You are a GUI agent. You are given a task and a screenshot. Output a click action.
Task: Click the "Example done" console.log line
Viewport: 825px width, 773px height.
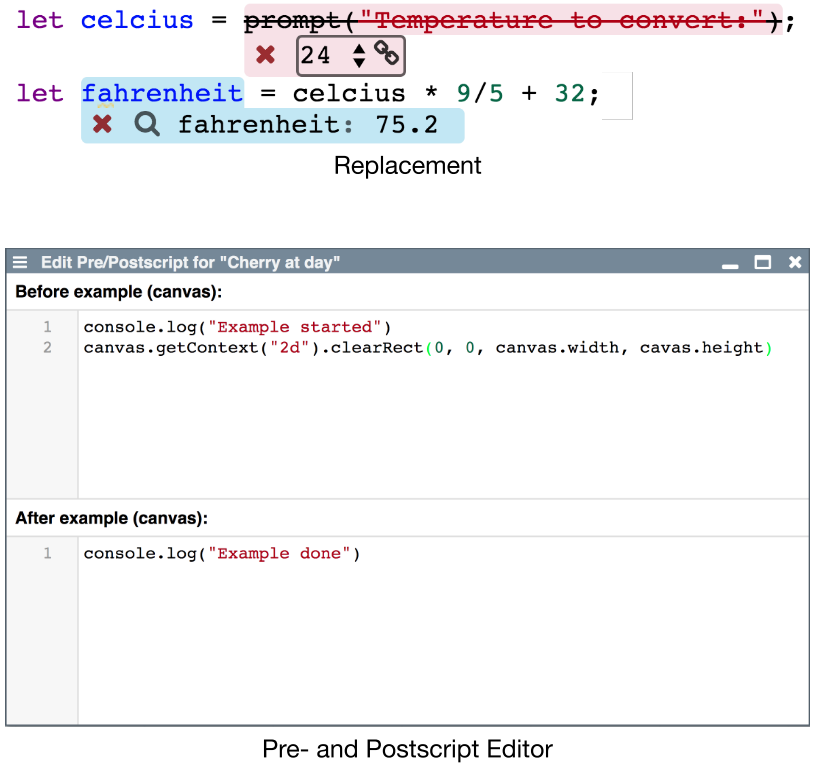point(221,553)
